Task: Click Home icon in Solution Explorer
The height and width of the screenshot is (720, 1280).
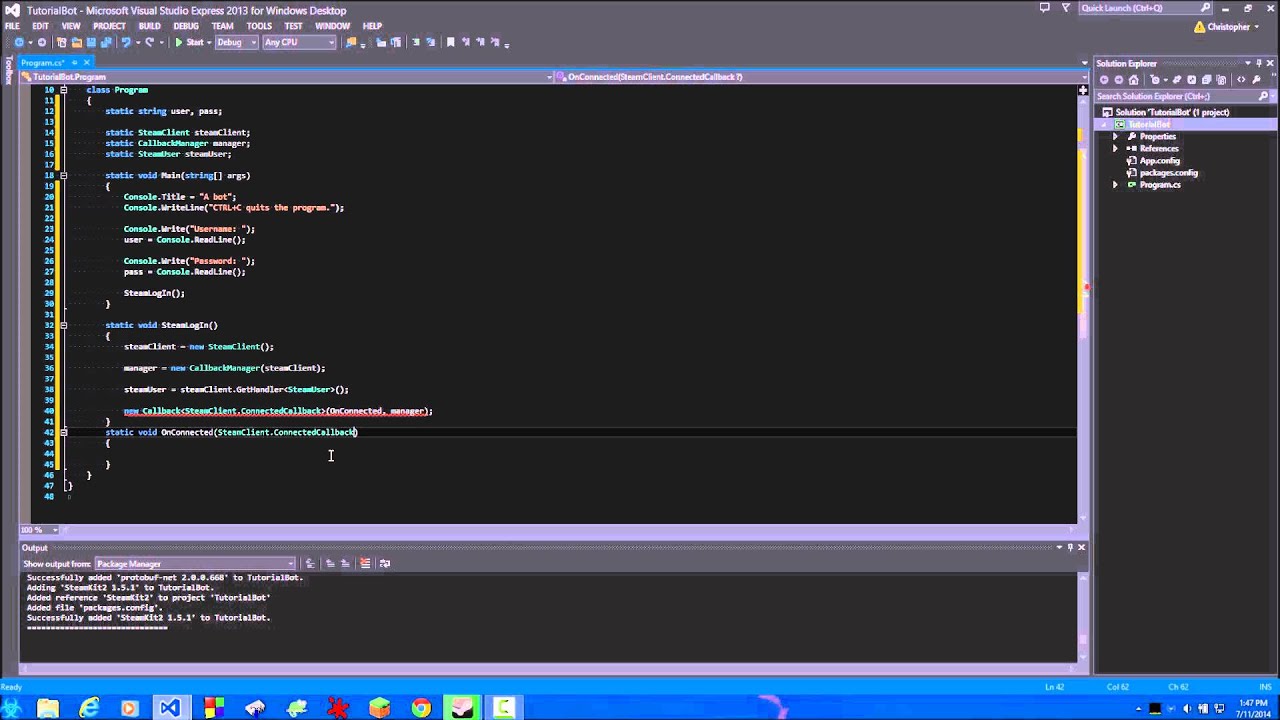Action: [1133, 80]
